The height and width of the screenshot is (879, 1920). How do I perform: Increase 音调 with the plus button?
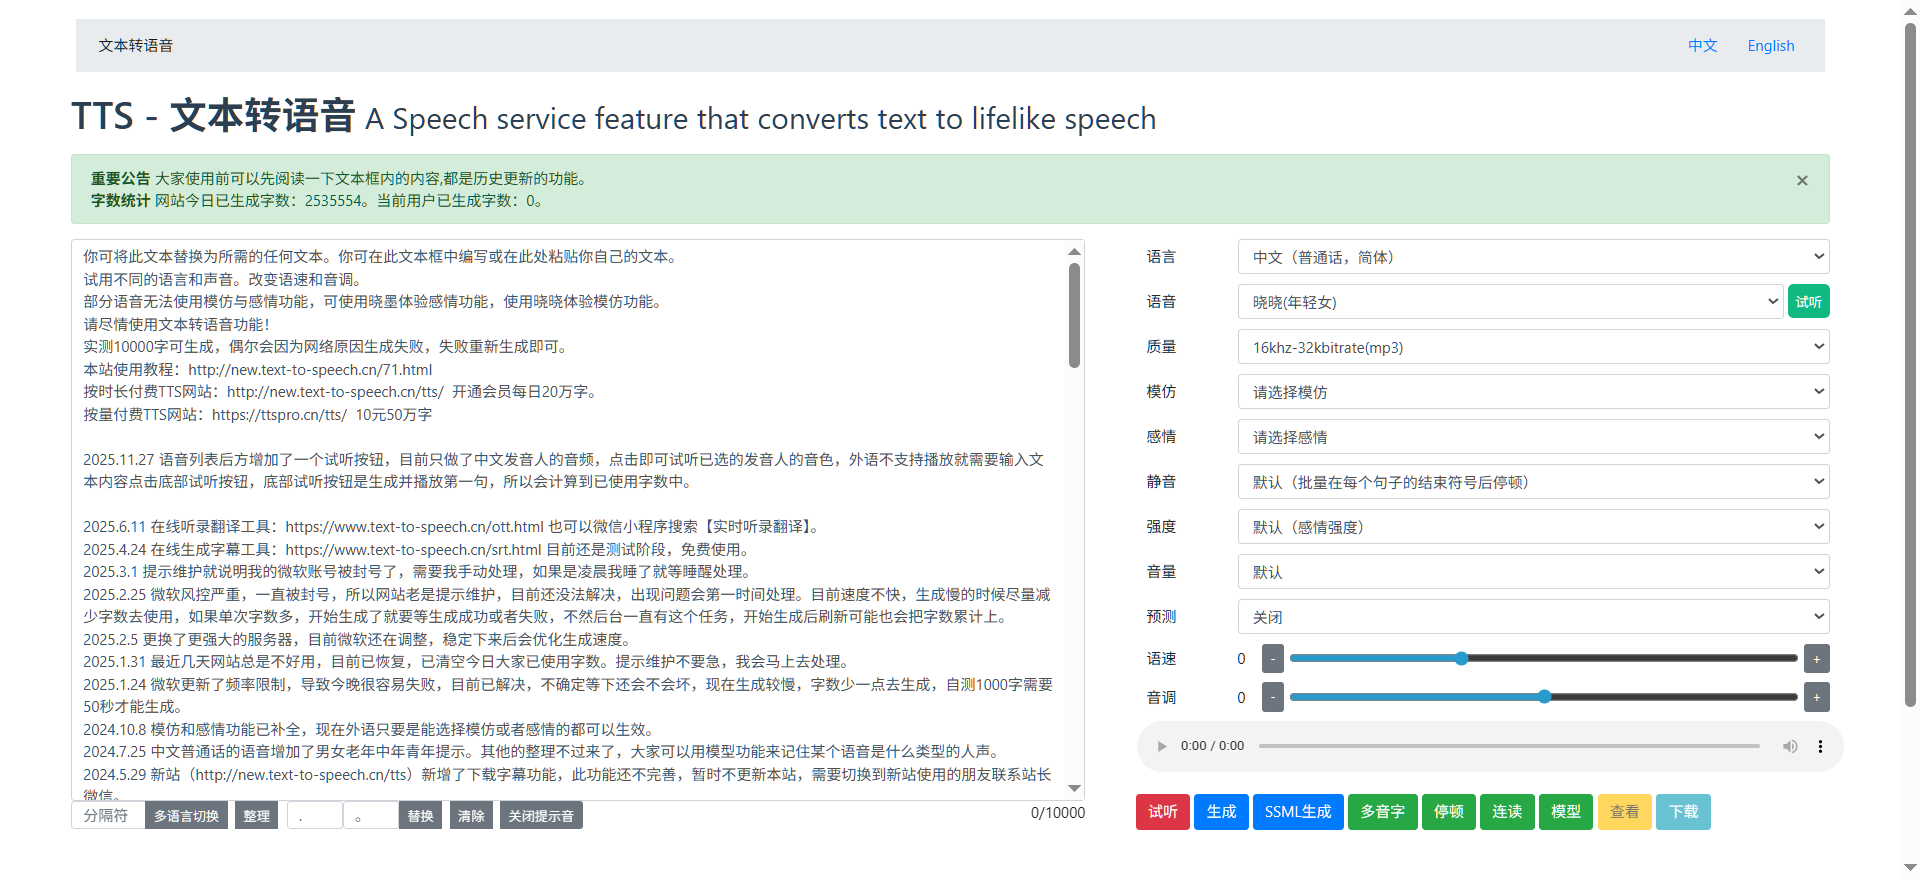[1816, 697]
